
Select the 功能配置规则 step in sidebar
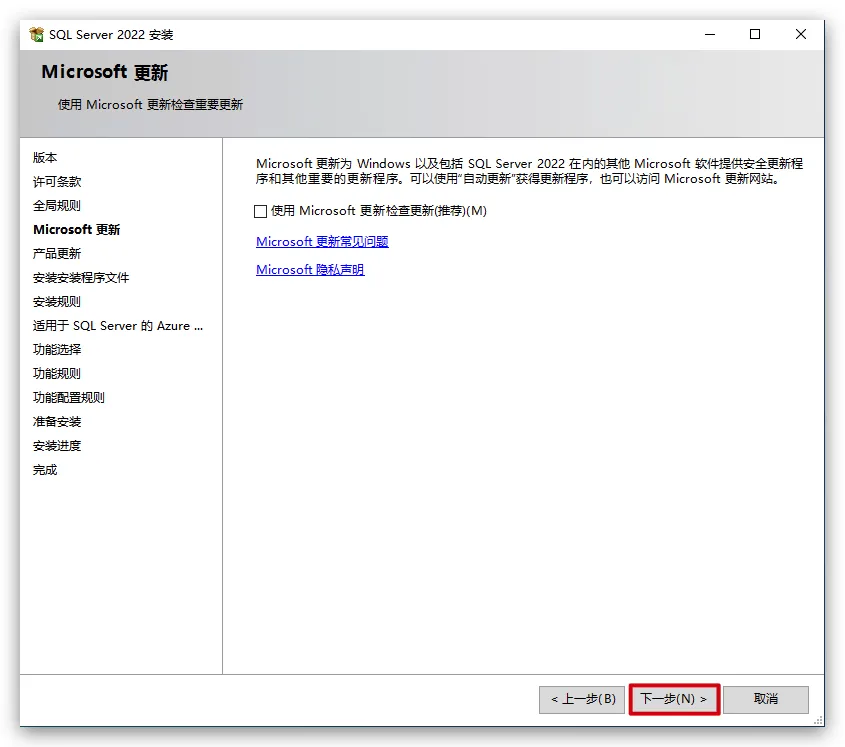(x=68, y=398)
